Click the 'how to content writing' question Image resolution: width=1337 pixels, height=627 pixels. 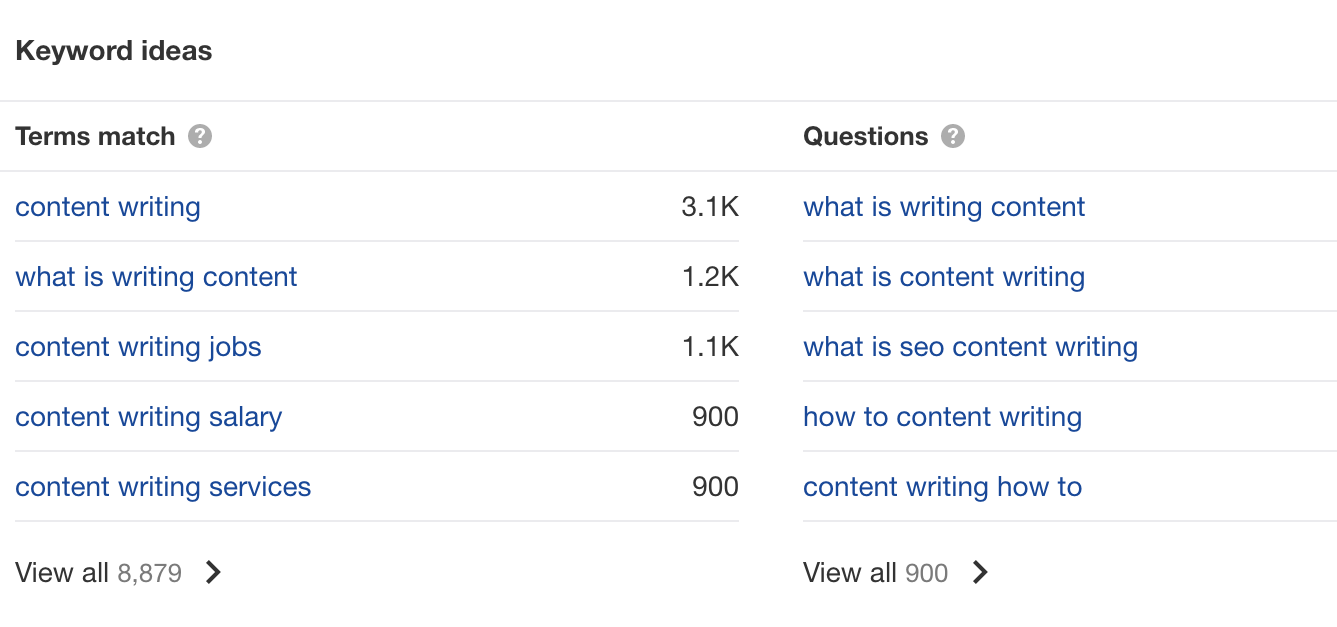(942, 417)
